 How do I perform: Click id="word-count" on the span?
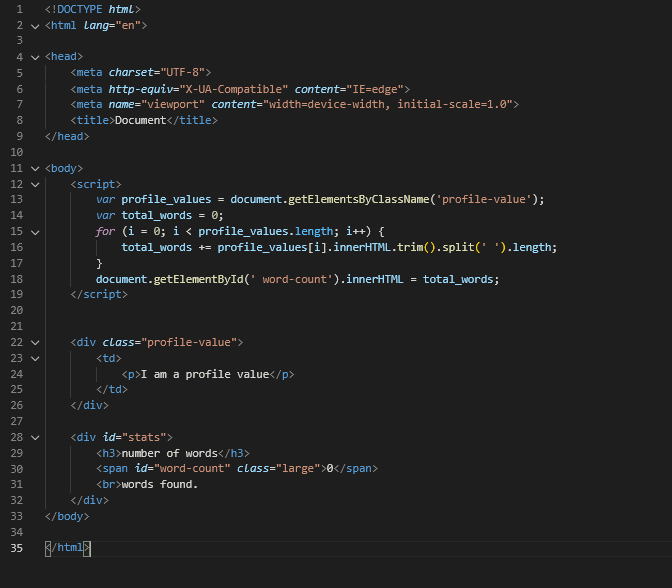pyautogui.click(x=183, y=468)
